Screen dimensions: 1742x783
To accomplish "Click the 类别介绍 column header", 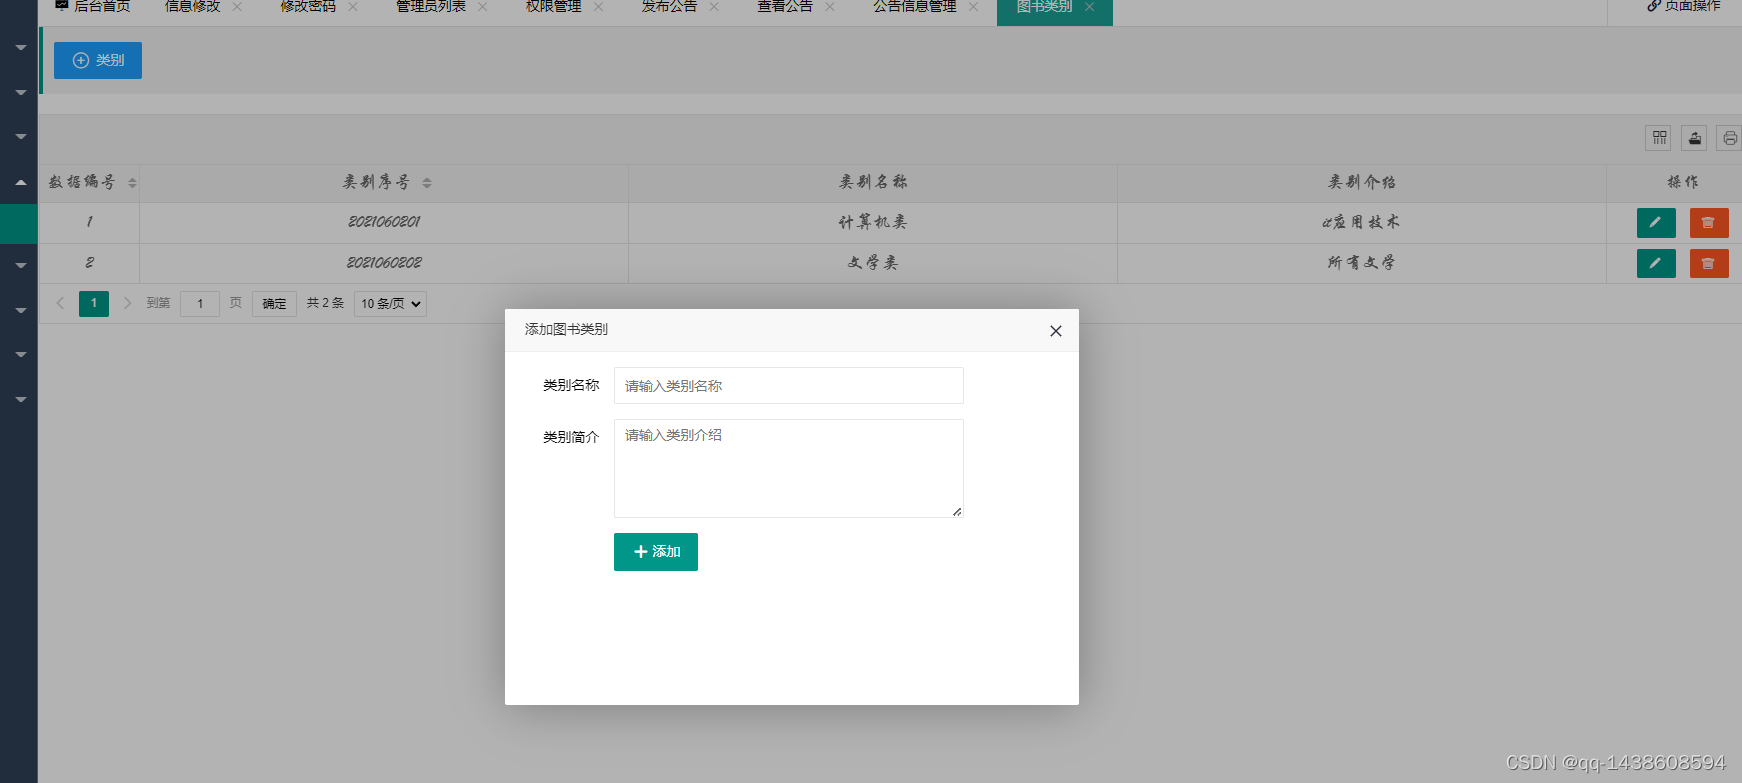I will [x=1362, y=182].
